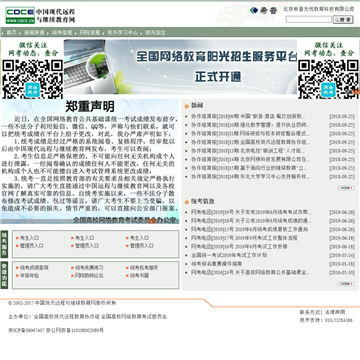Image resolution: width=360 pixels, height=360 pixels.
Task: Open the 新闻快递 navigation item
Action: point(34,33)
